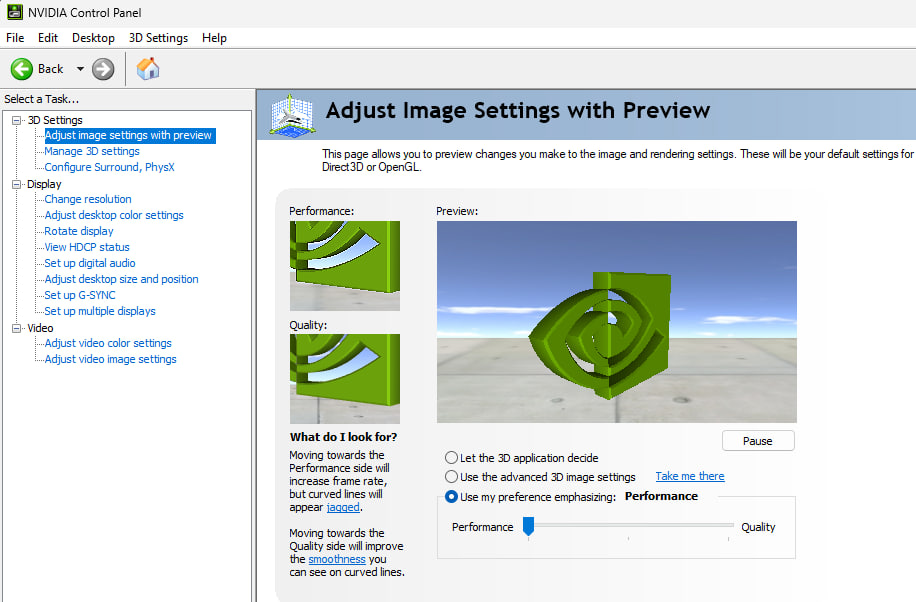
Task: Click the Performance/Quality slider handle
Action: 528,526
